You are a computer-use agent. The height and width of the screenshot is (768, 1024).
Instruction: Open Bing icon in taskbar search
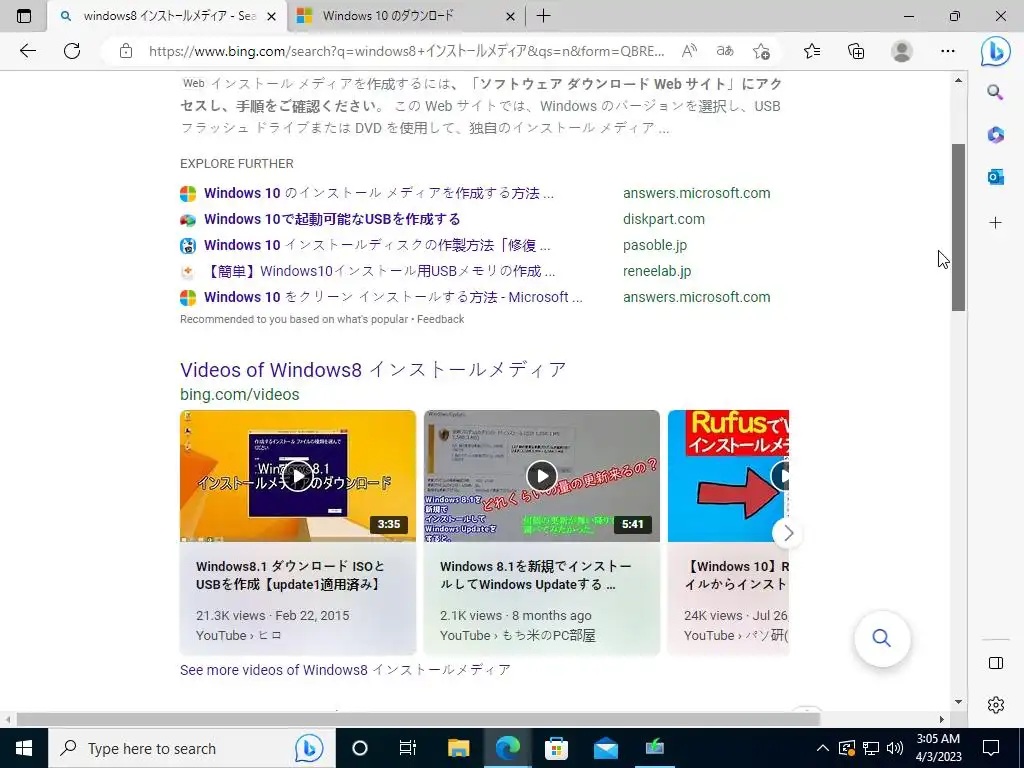[309, 748]
